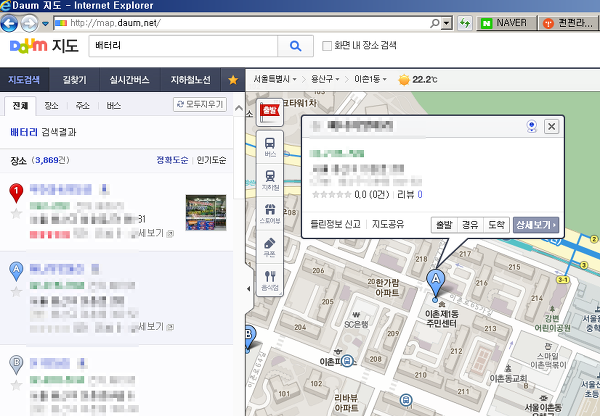Click the coupon tag icon in map toolbar
Viewport: 600px width, 416px height.
point(270,247)
